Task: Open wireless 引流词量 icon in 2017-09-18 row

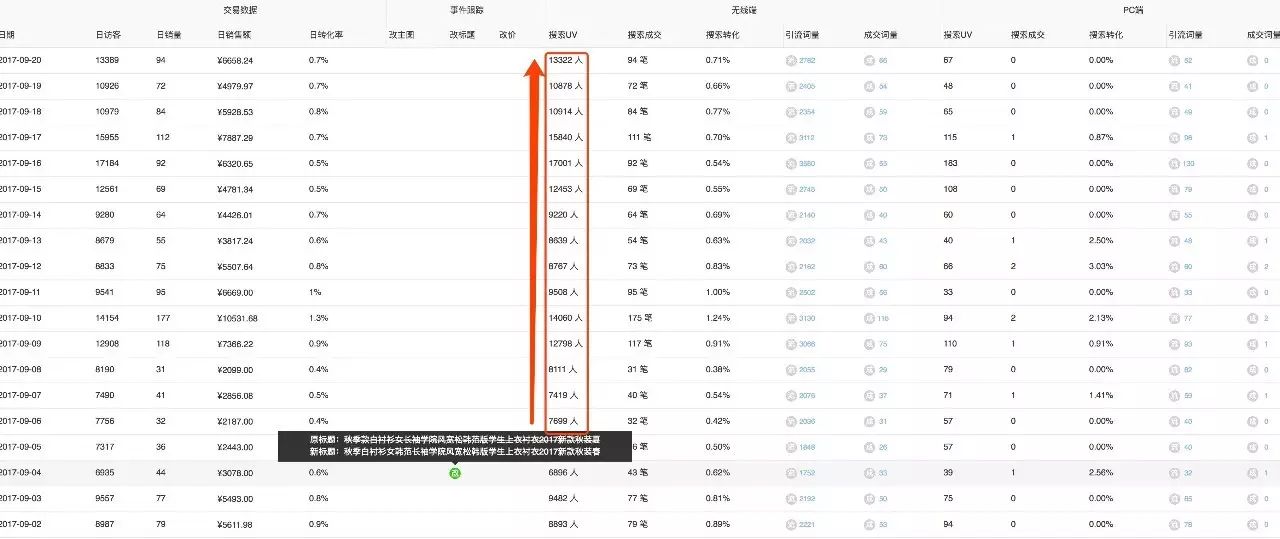Action: tap(791, 112)
